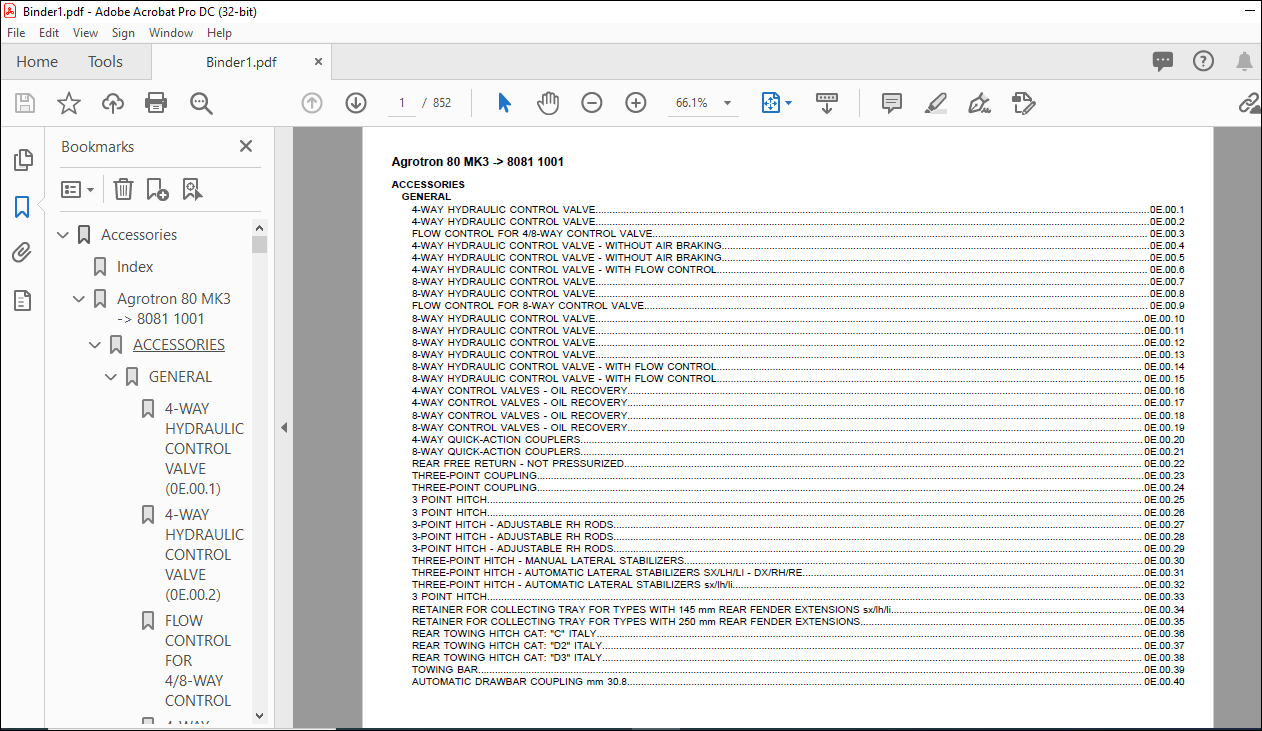This screenshot has width=1262, height=731.
Task: Select the Highlight text tool
Action: point(936,103)
